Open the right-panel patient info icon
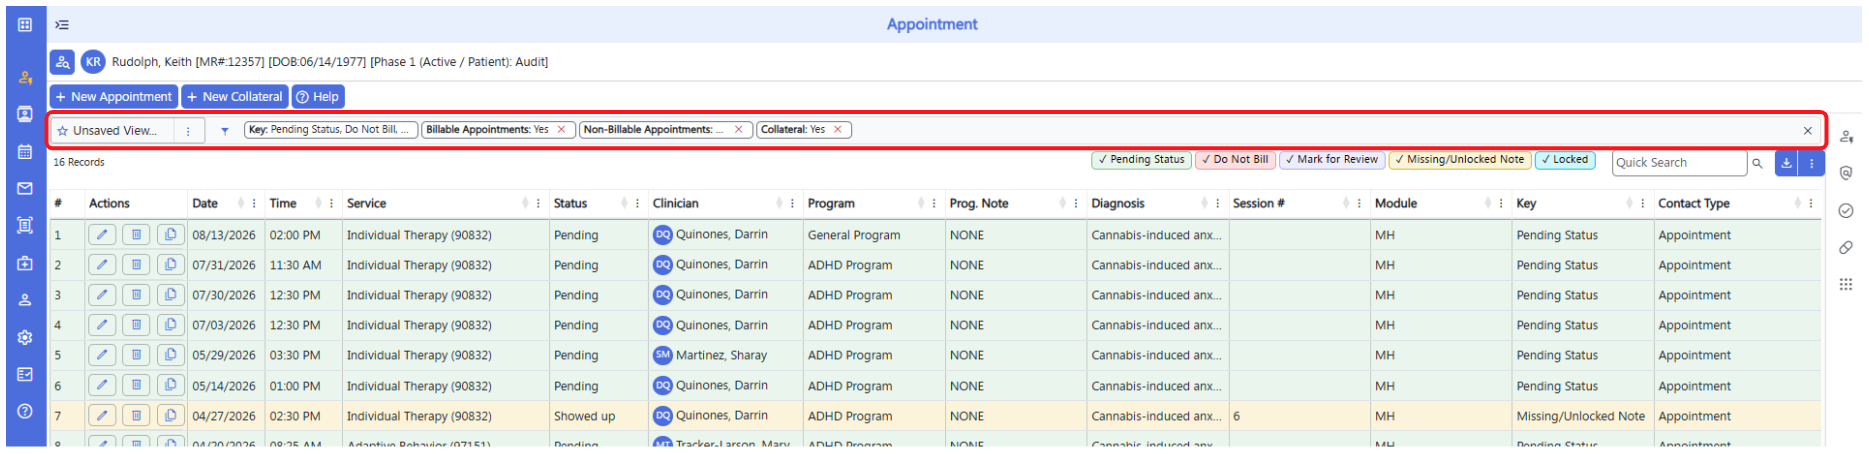This screenshot has width=1869, height=454. pos(1846,136)
